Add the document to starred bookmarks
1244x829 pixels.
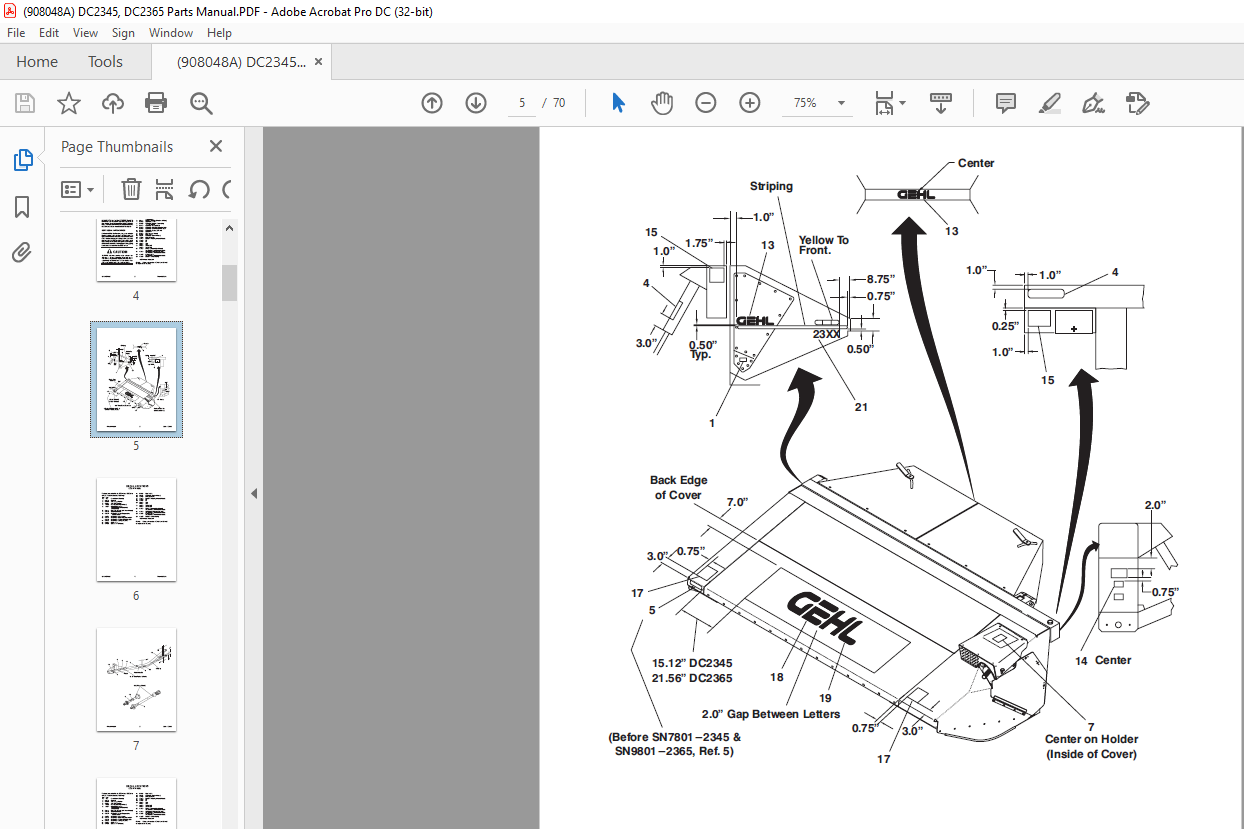point(69,103)
